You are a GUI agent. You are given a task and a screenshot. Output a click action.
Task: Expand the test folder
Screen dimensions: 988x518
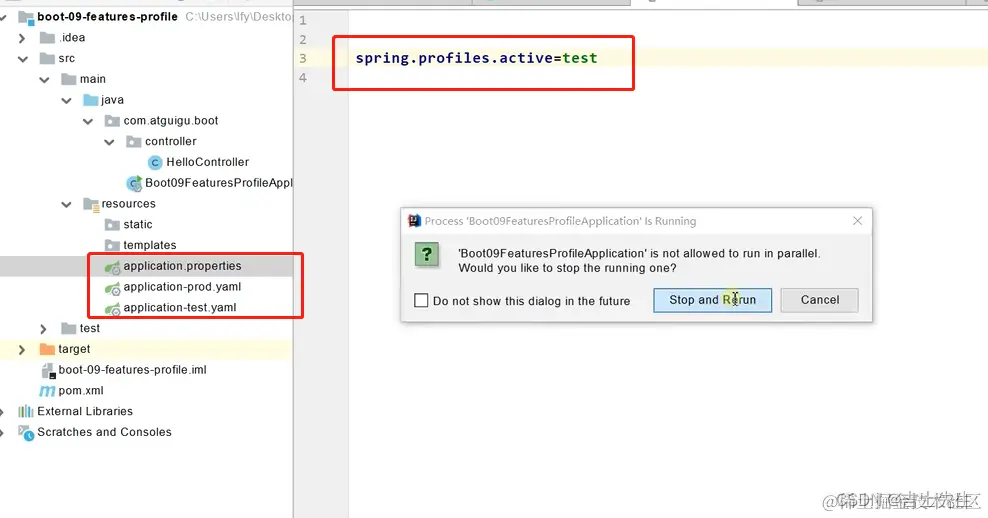coord(43,329)
